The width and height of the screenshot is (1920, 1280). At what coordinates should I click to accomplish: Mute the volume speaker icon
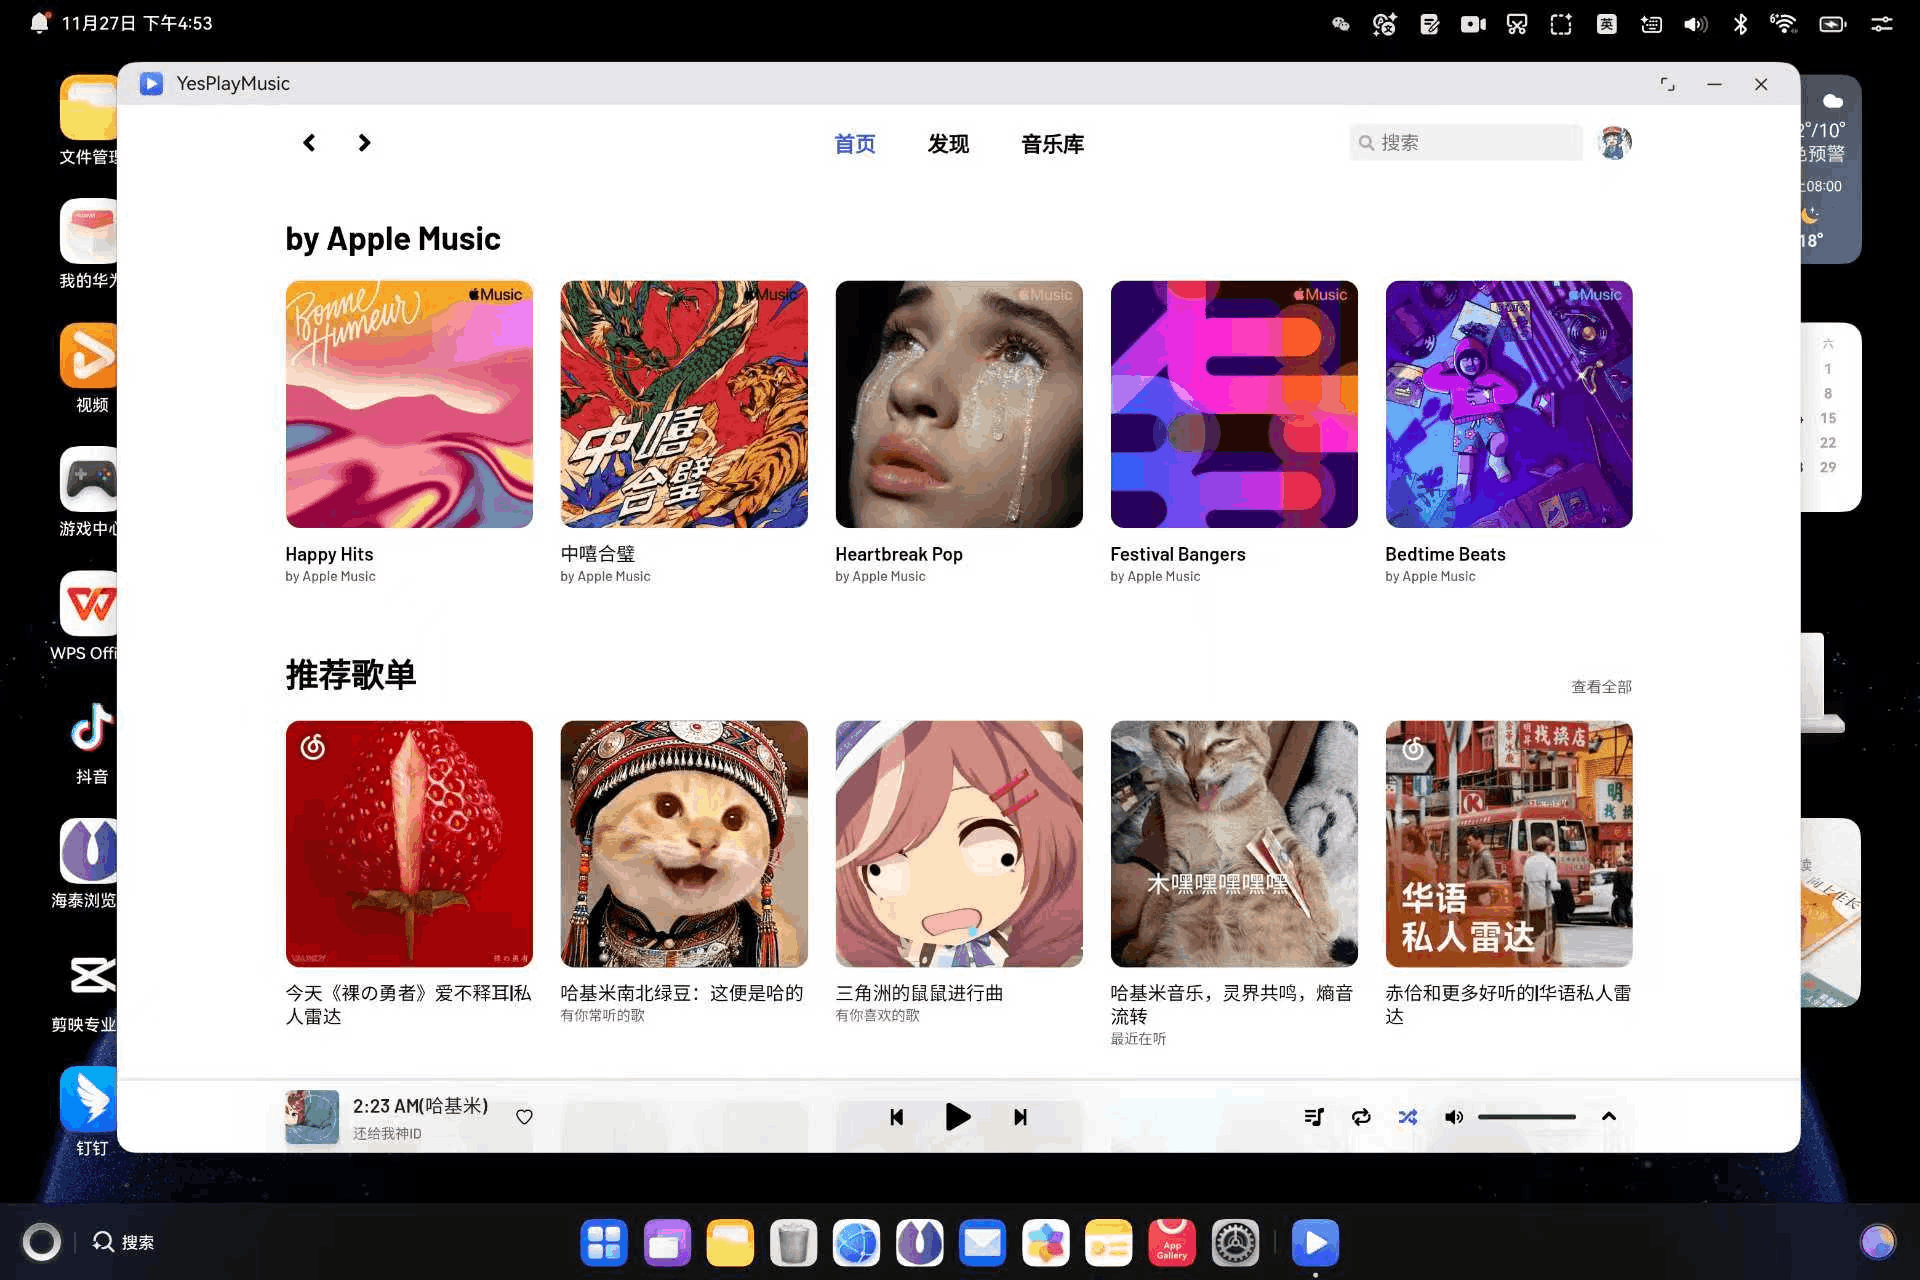pos(1453,1117)
